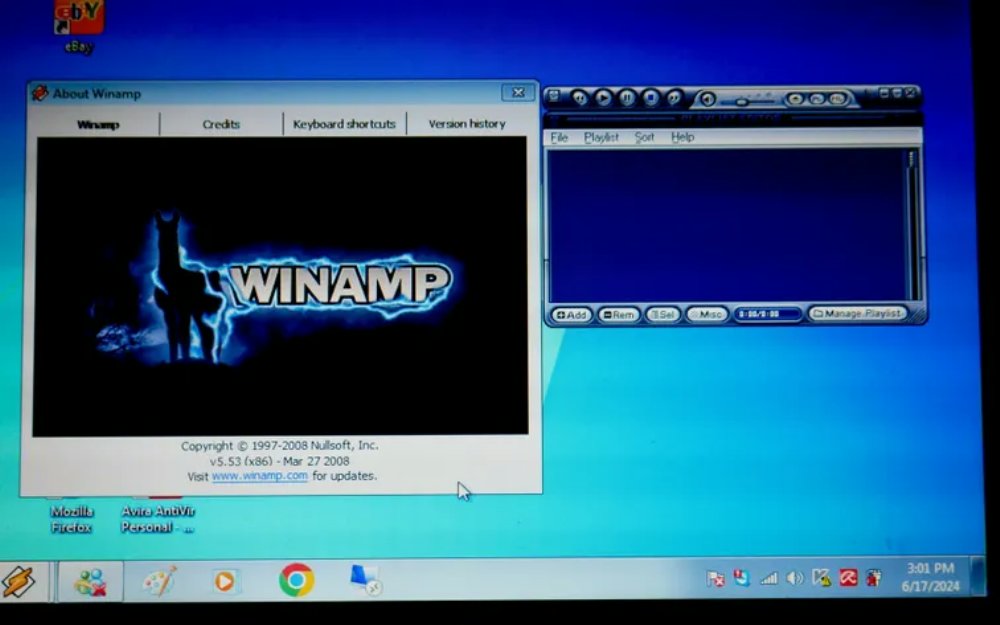Launch Google Chrome from the taskbar
This screenshot has height=625, width=1000.
pyautogui.click(x=297, y=580)
